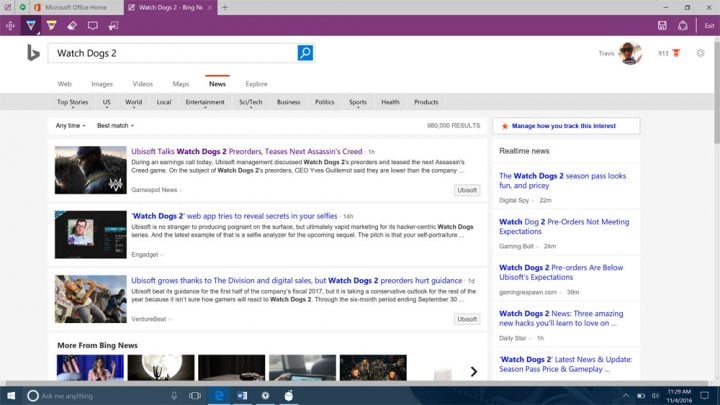Exit Web Note mode
Viewport: 720px width, 405px height.
(x=709, y=26)
